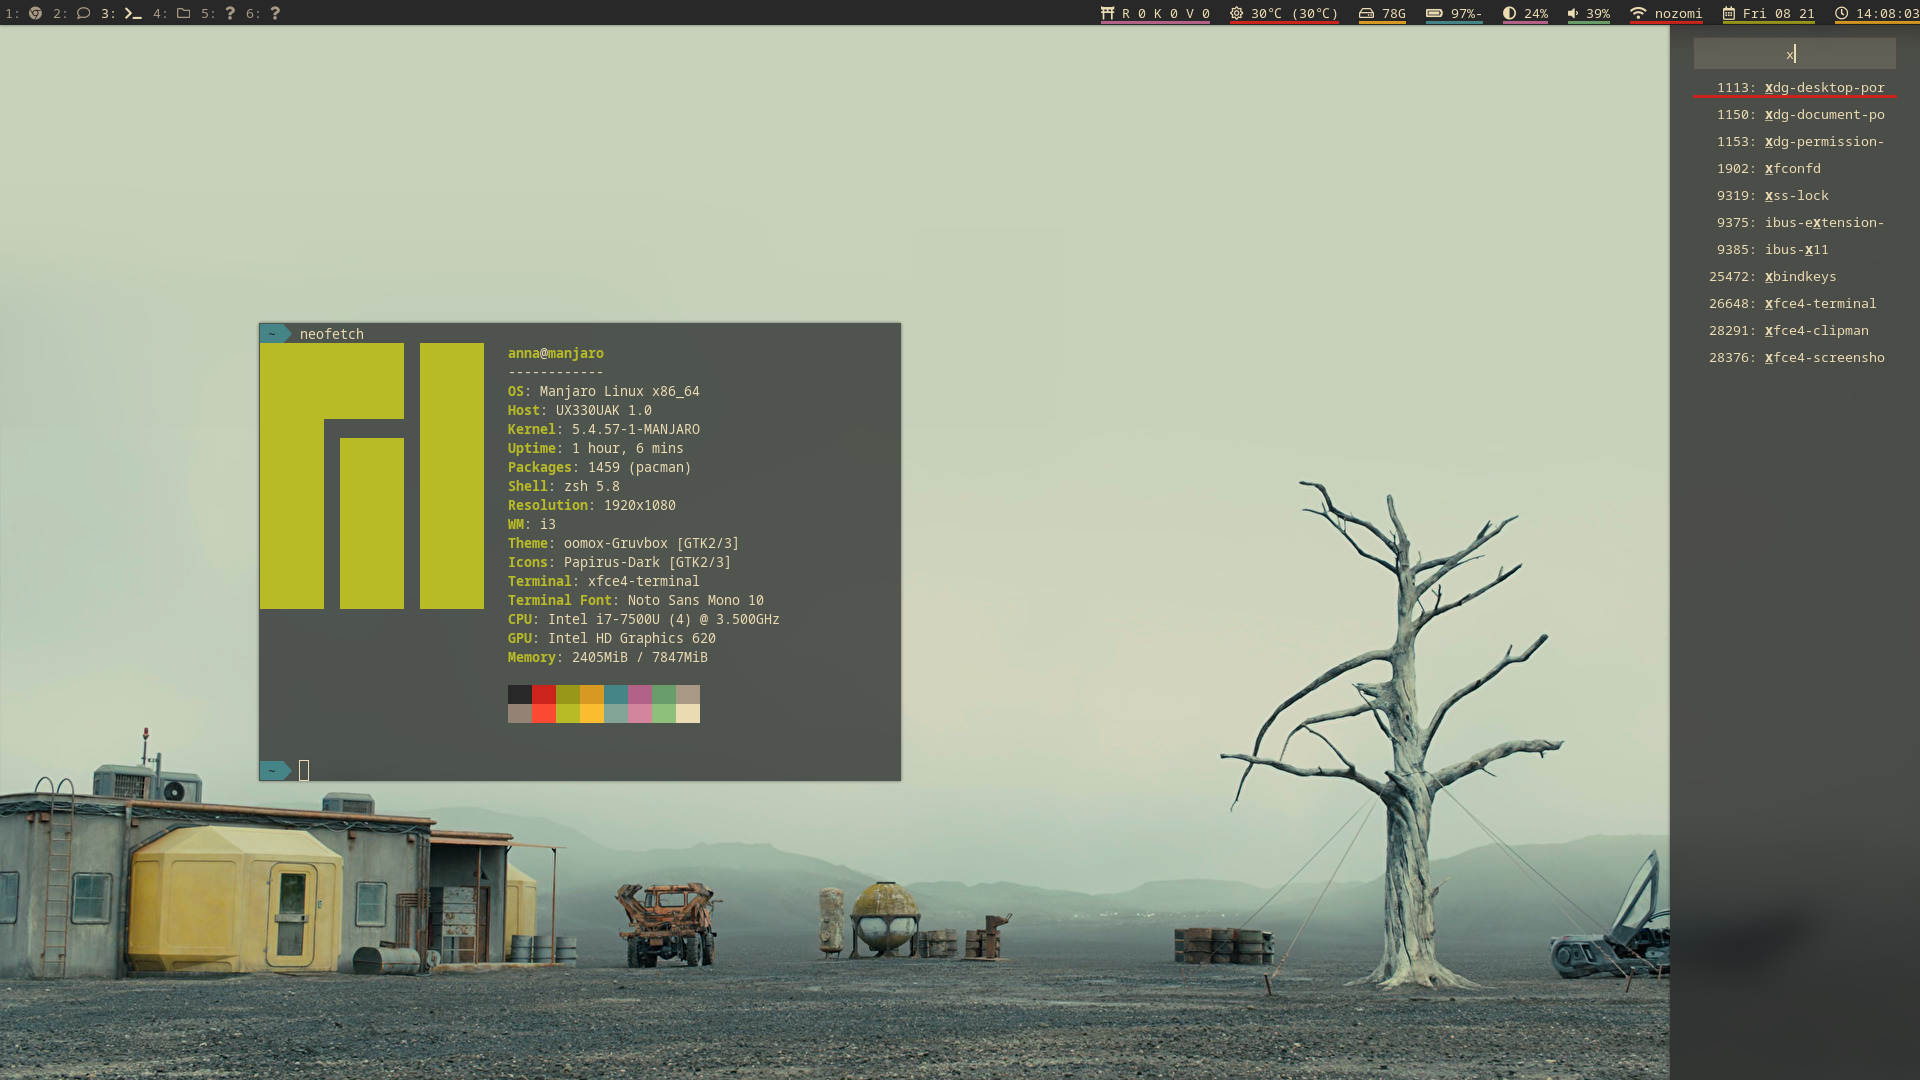Click the Fri 08 21 calendar date
The image size is (1920, 1080).
coord(1768,13)
